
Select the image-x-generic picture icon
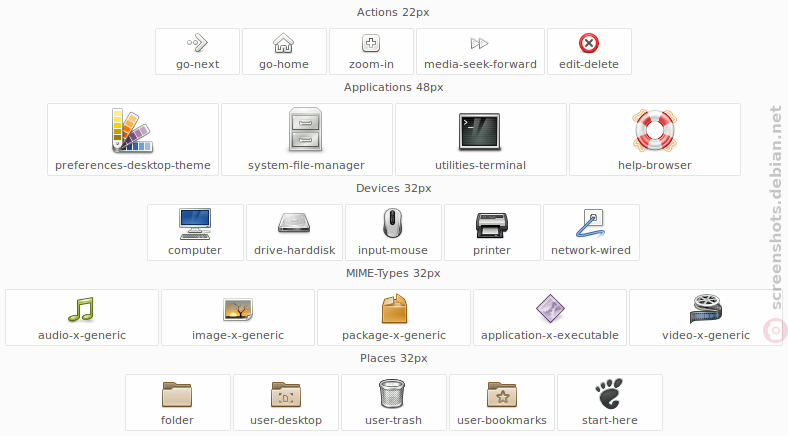pyautogui.click(x=238, y=309)
